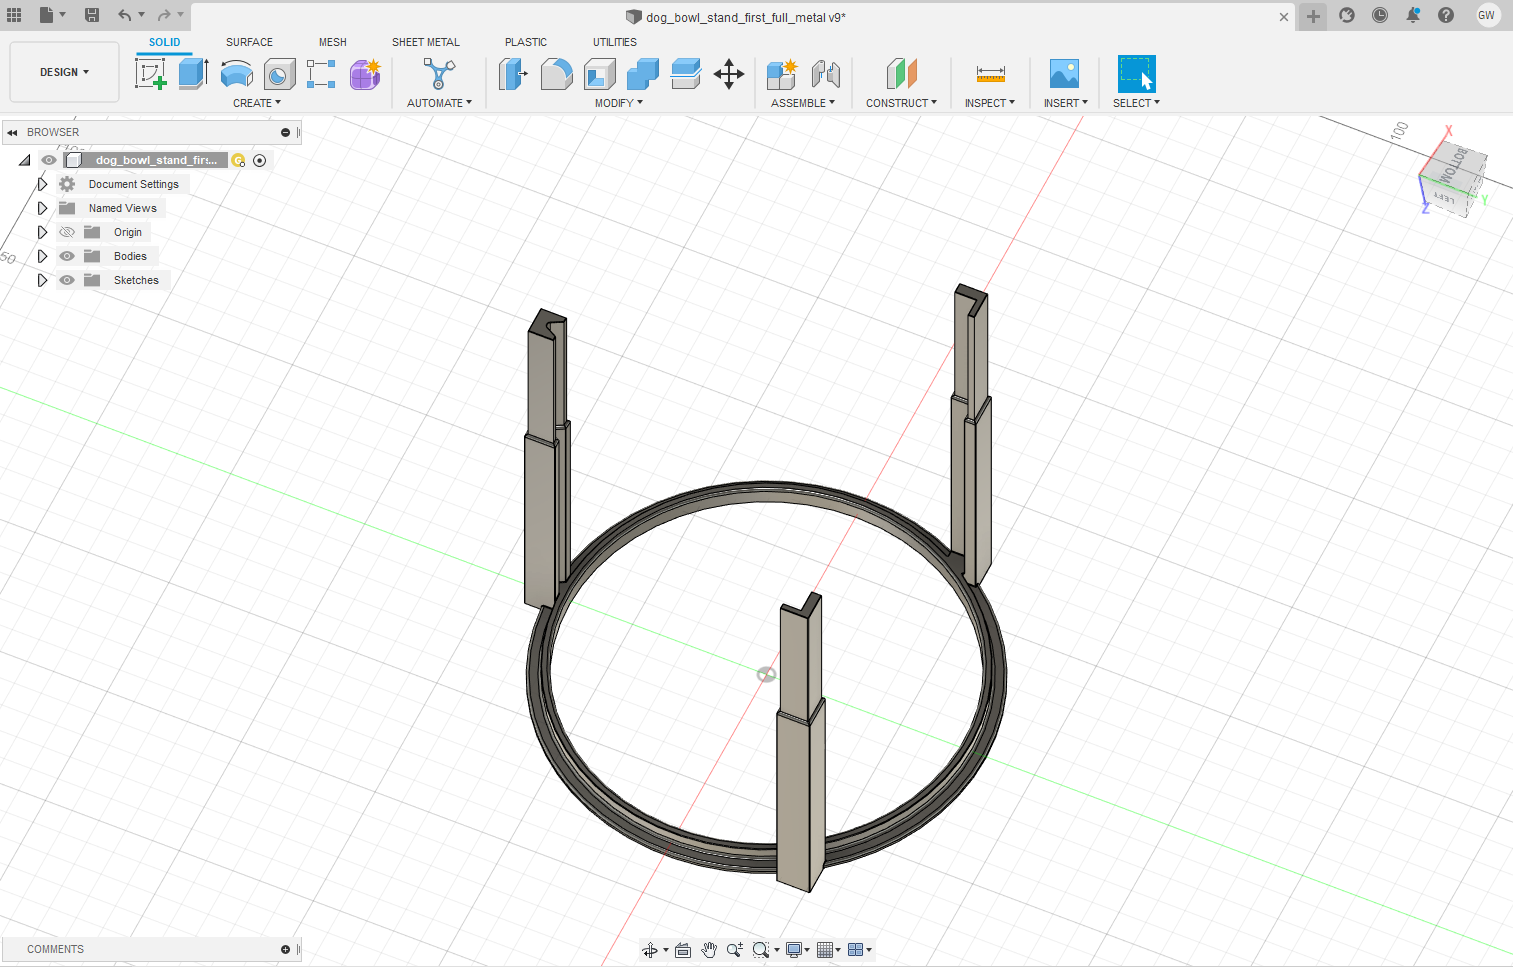
Task: Activate the Select tool icon
Action: pos(1136,74)
